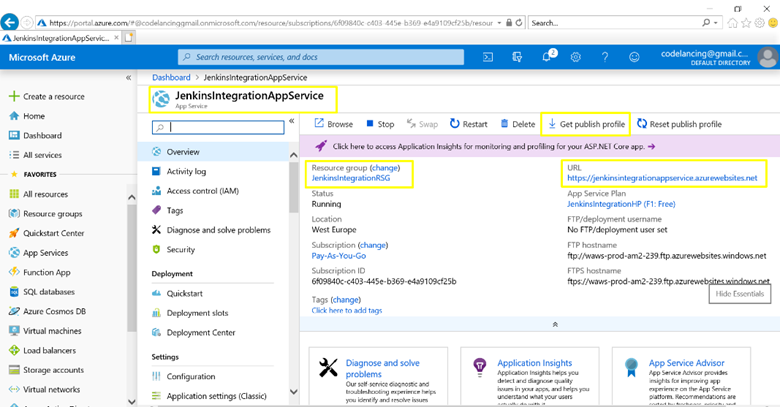Open Dashboard in the left sidebar
Image resolution: width=780 pixels, height=407 pixels.
tap(35, 135)
